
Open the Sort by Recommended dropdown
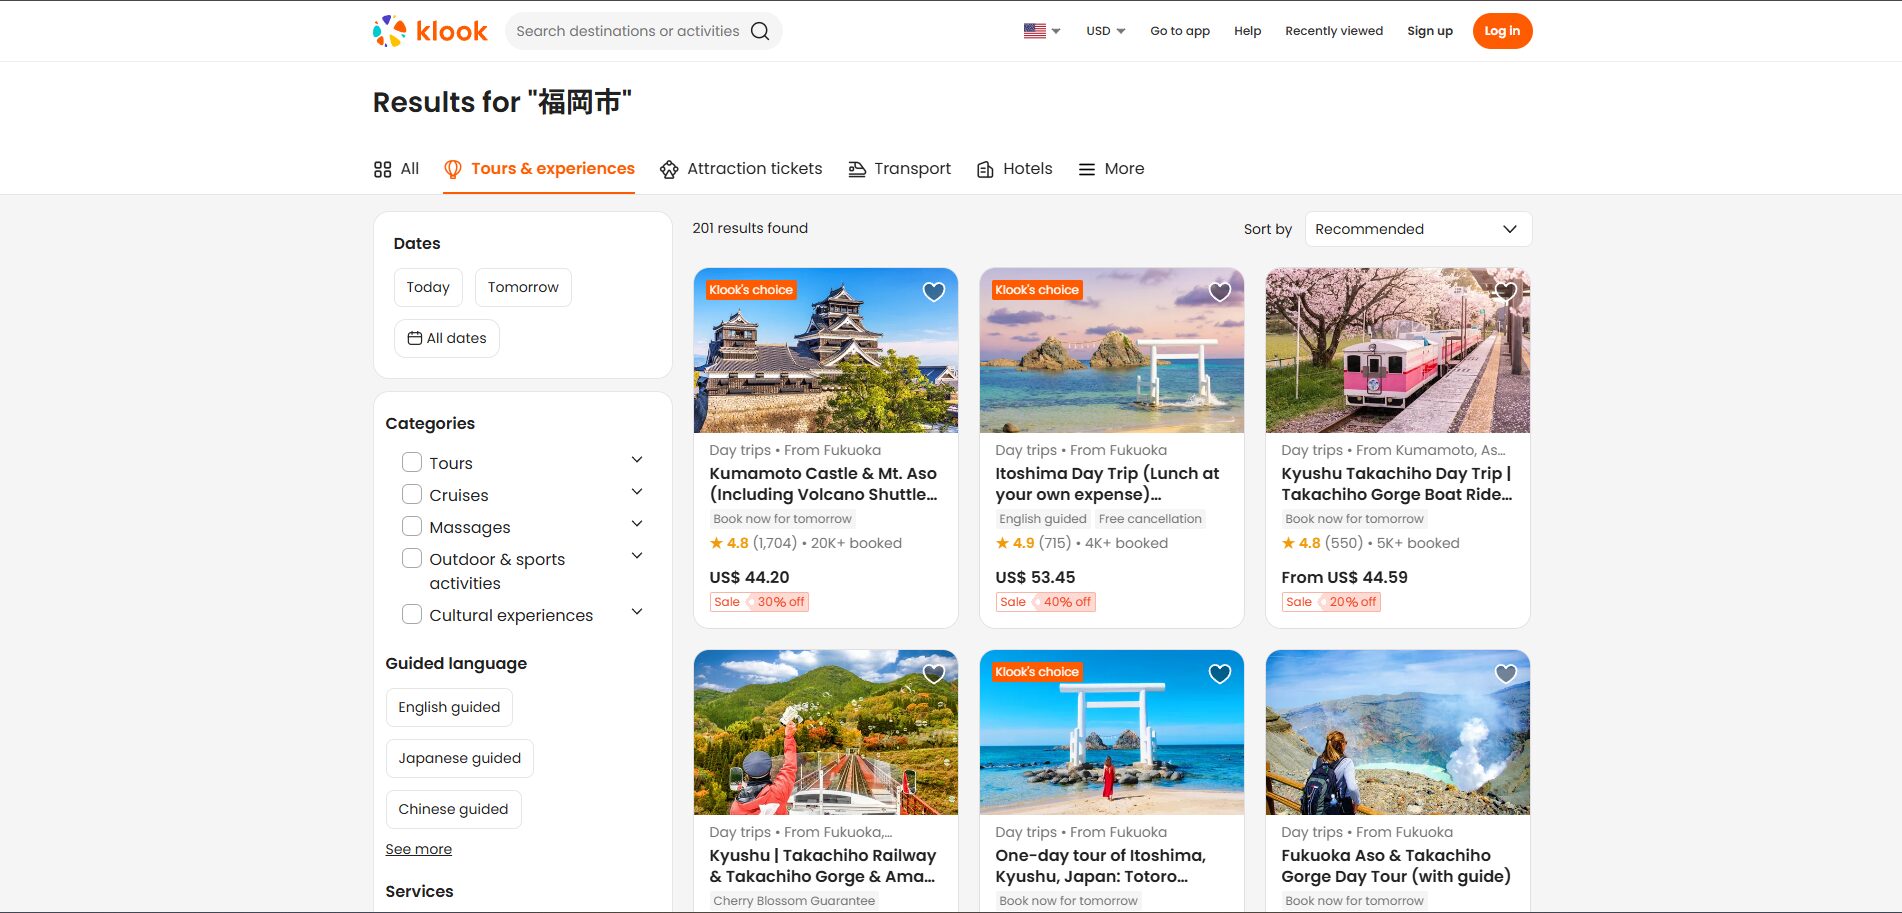point(1417,229)
